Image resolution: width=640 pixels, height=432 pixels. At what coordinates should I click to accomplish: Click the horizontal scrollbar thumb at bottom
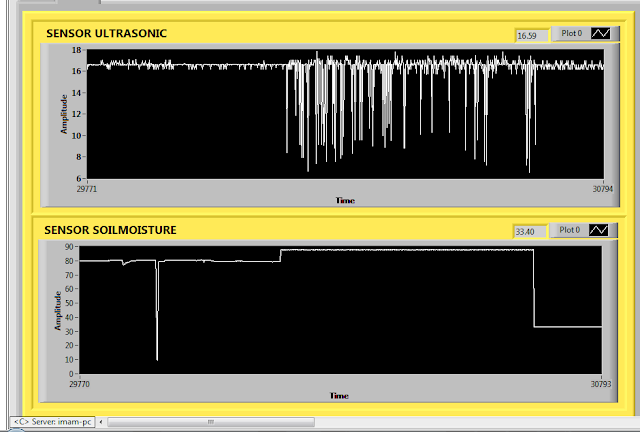211,422
